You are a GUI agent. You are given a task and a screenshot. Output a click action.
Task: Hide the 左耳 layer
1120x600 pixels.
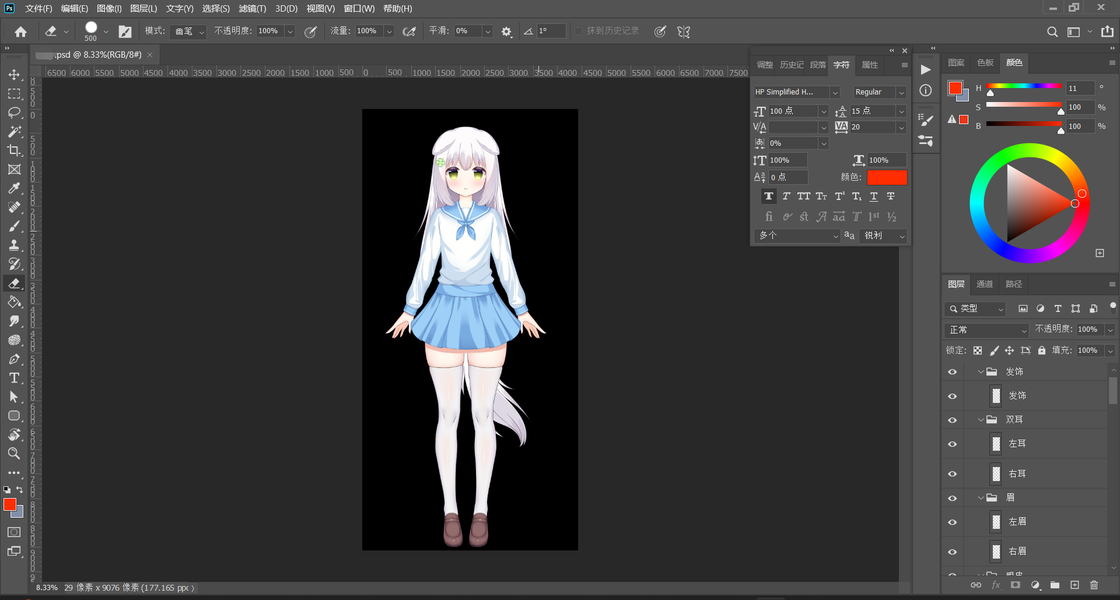pyautogui.click(x=952, y=444)
